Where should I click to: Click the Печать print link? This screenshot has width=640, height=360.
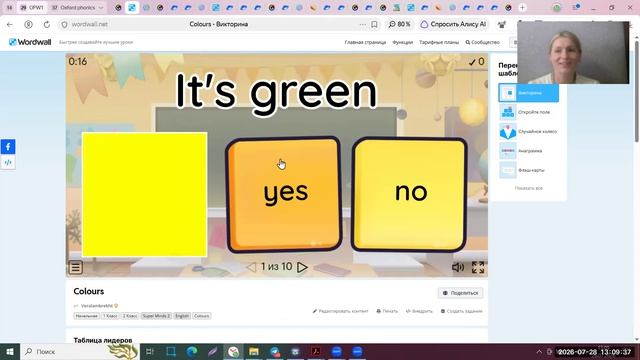[387, 311]
